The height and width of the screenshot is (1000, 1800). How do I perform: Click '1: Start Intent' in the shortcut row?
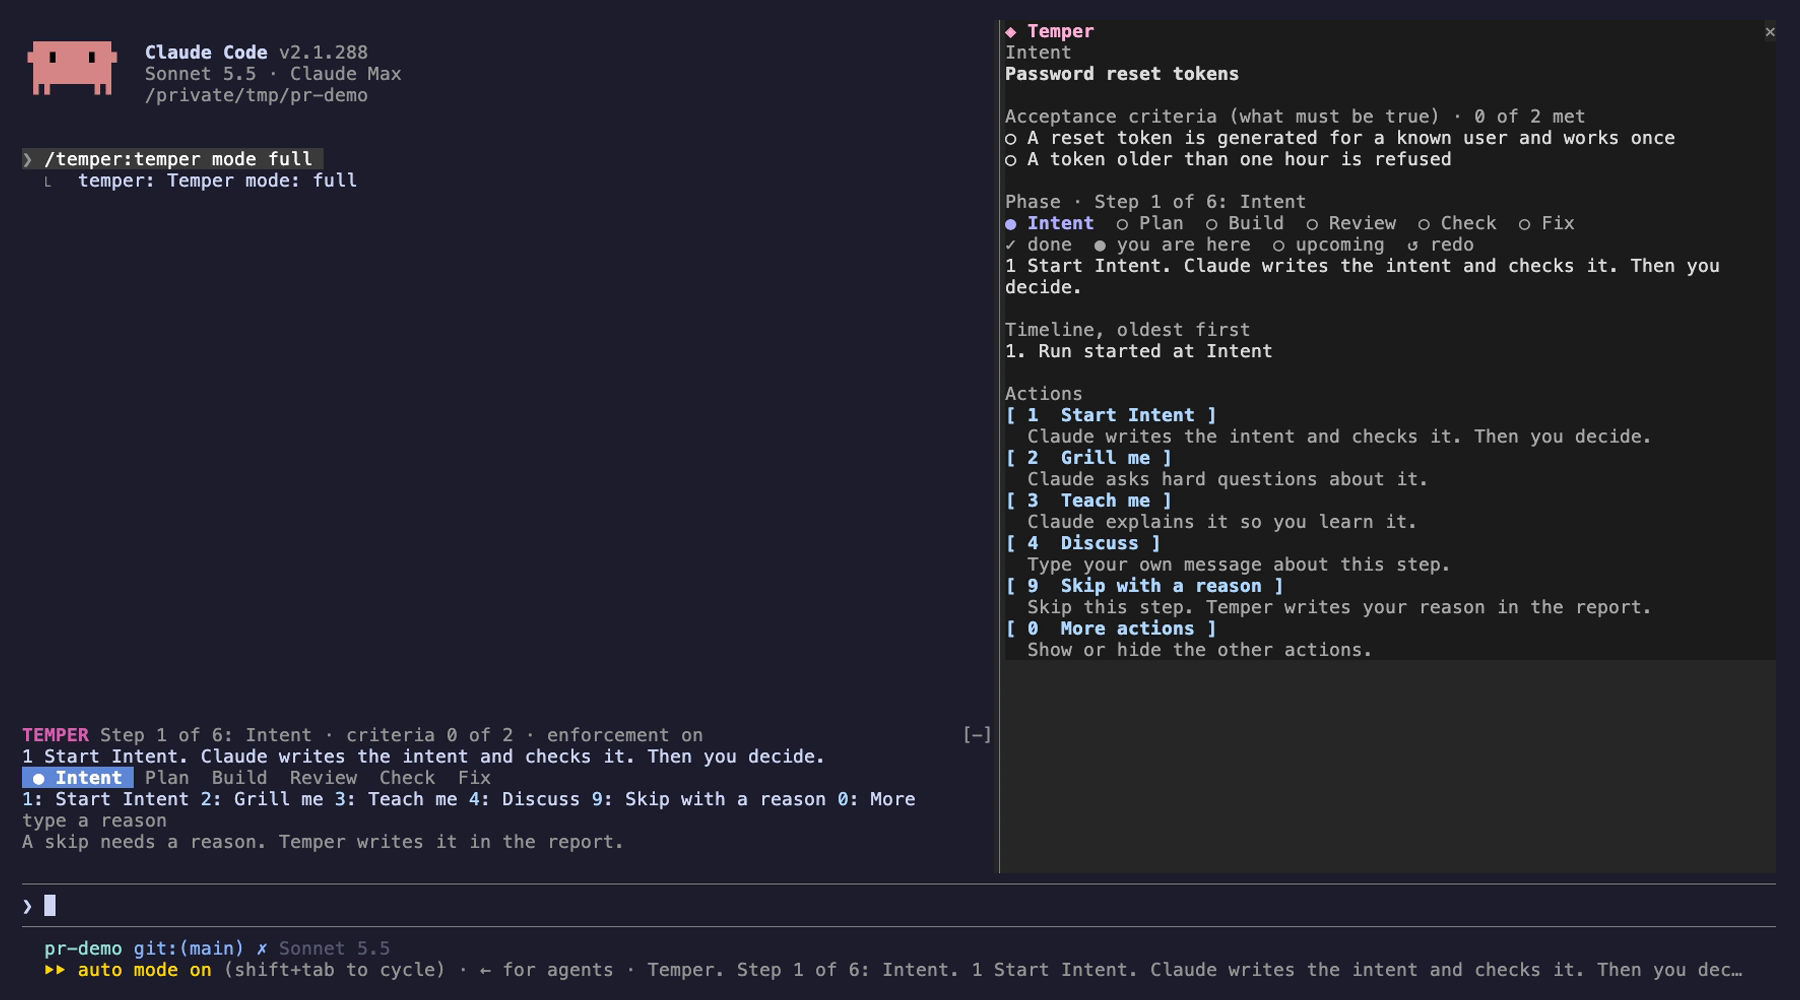click(x=105, y=799)
